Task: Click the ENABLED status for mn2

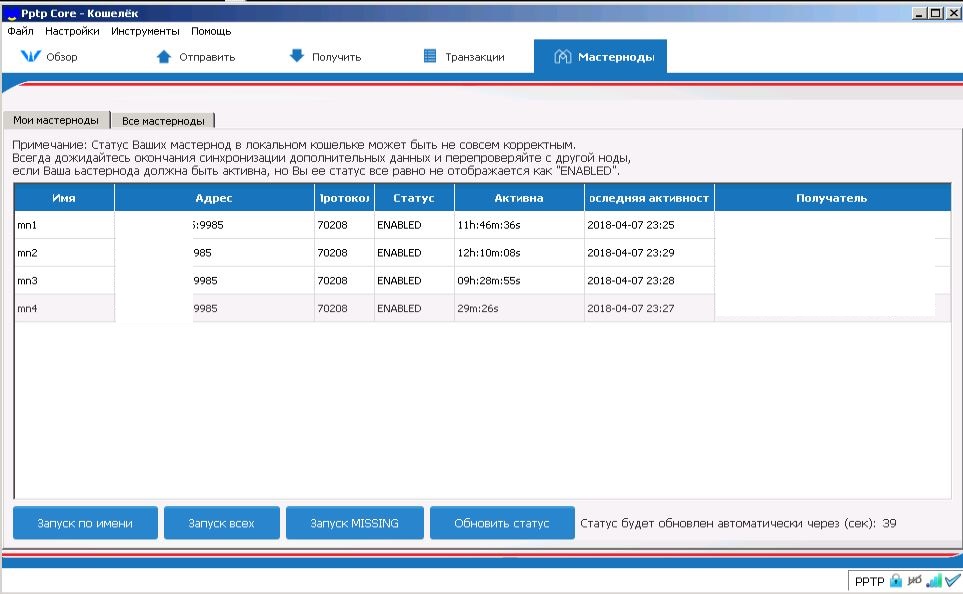Action: point(399,252)
